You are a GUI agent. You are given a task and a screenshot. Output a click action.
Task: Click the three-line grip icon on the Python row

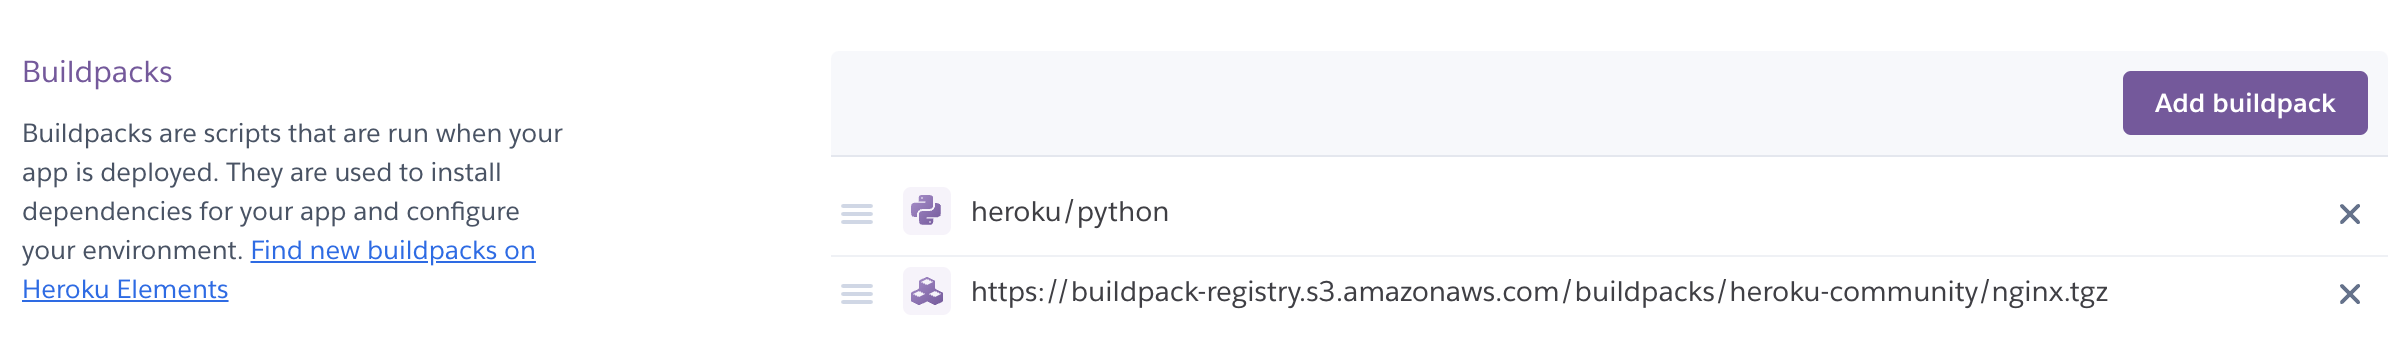point(857,213)
